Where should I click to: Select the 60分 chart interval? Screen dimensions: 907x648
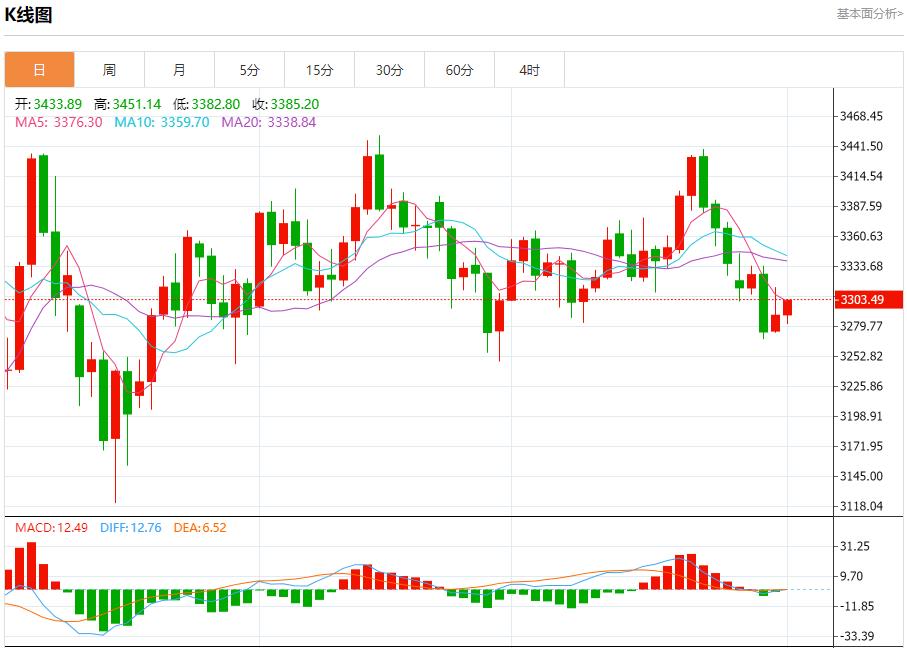point(459,69)
